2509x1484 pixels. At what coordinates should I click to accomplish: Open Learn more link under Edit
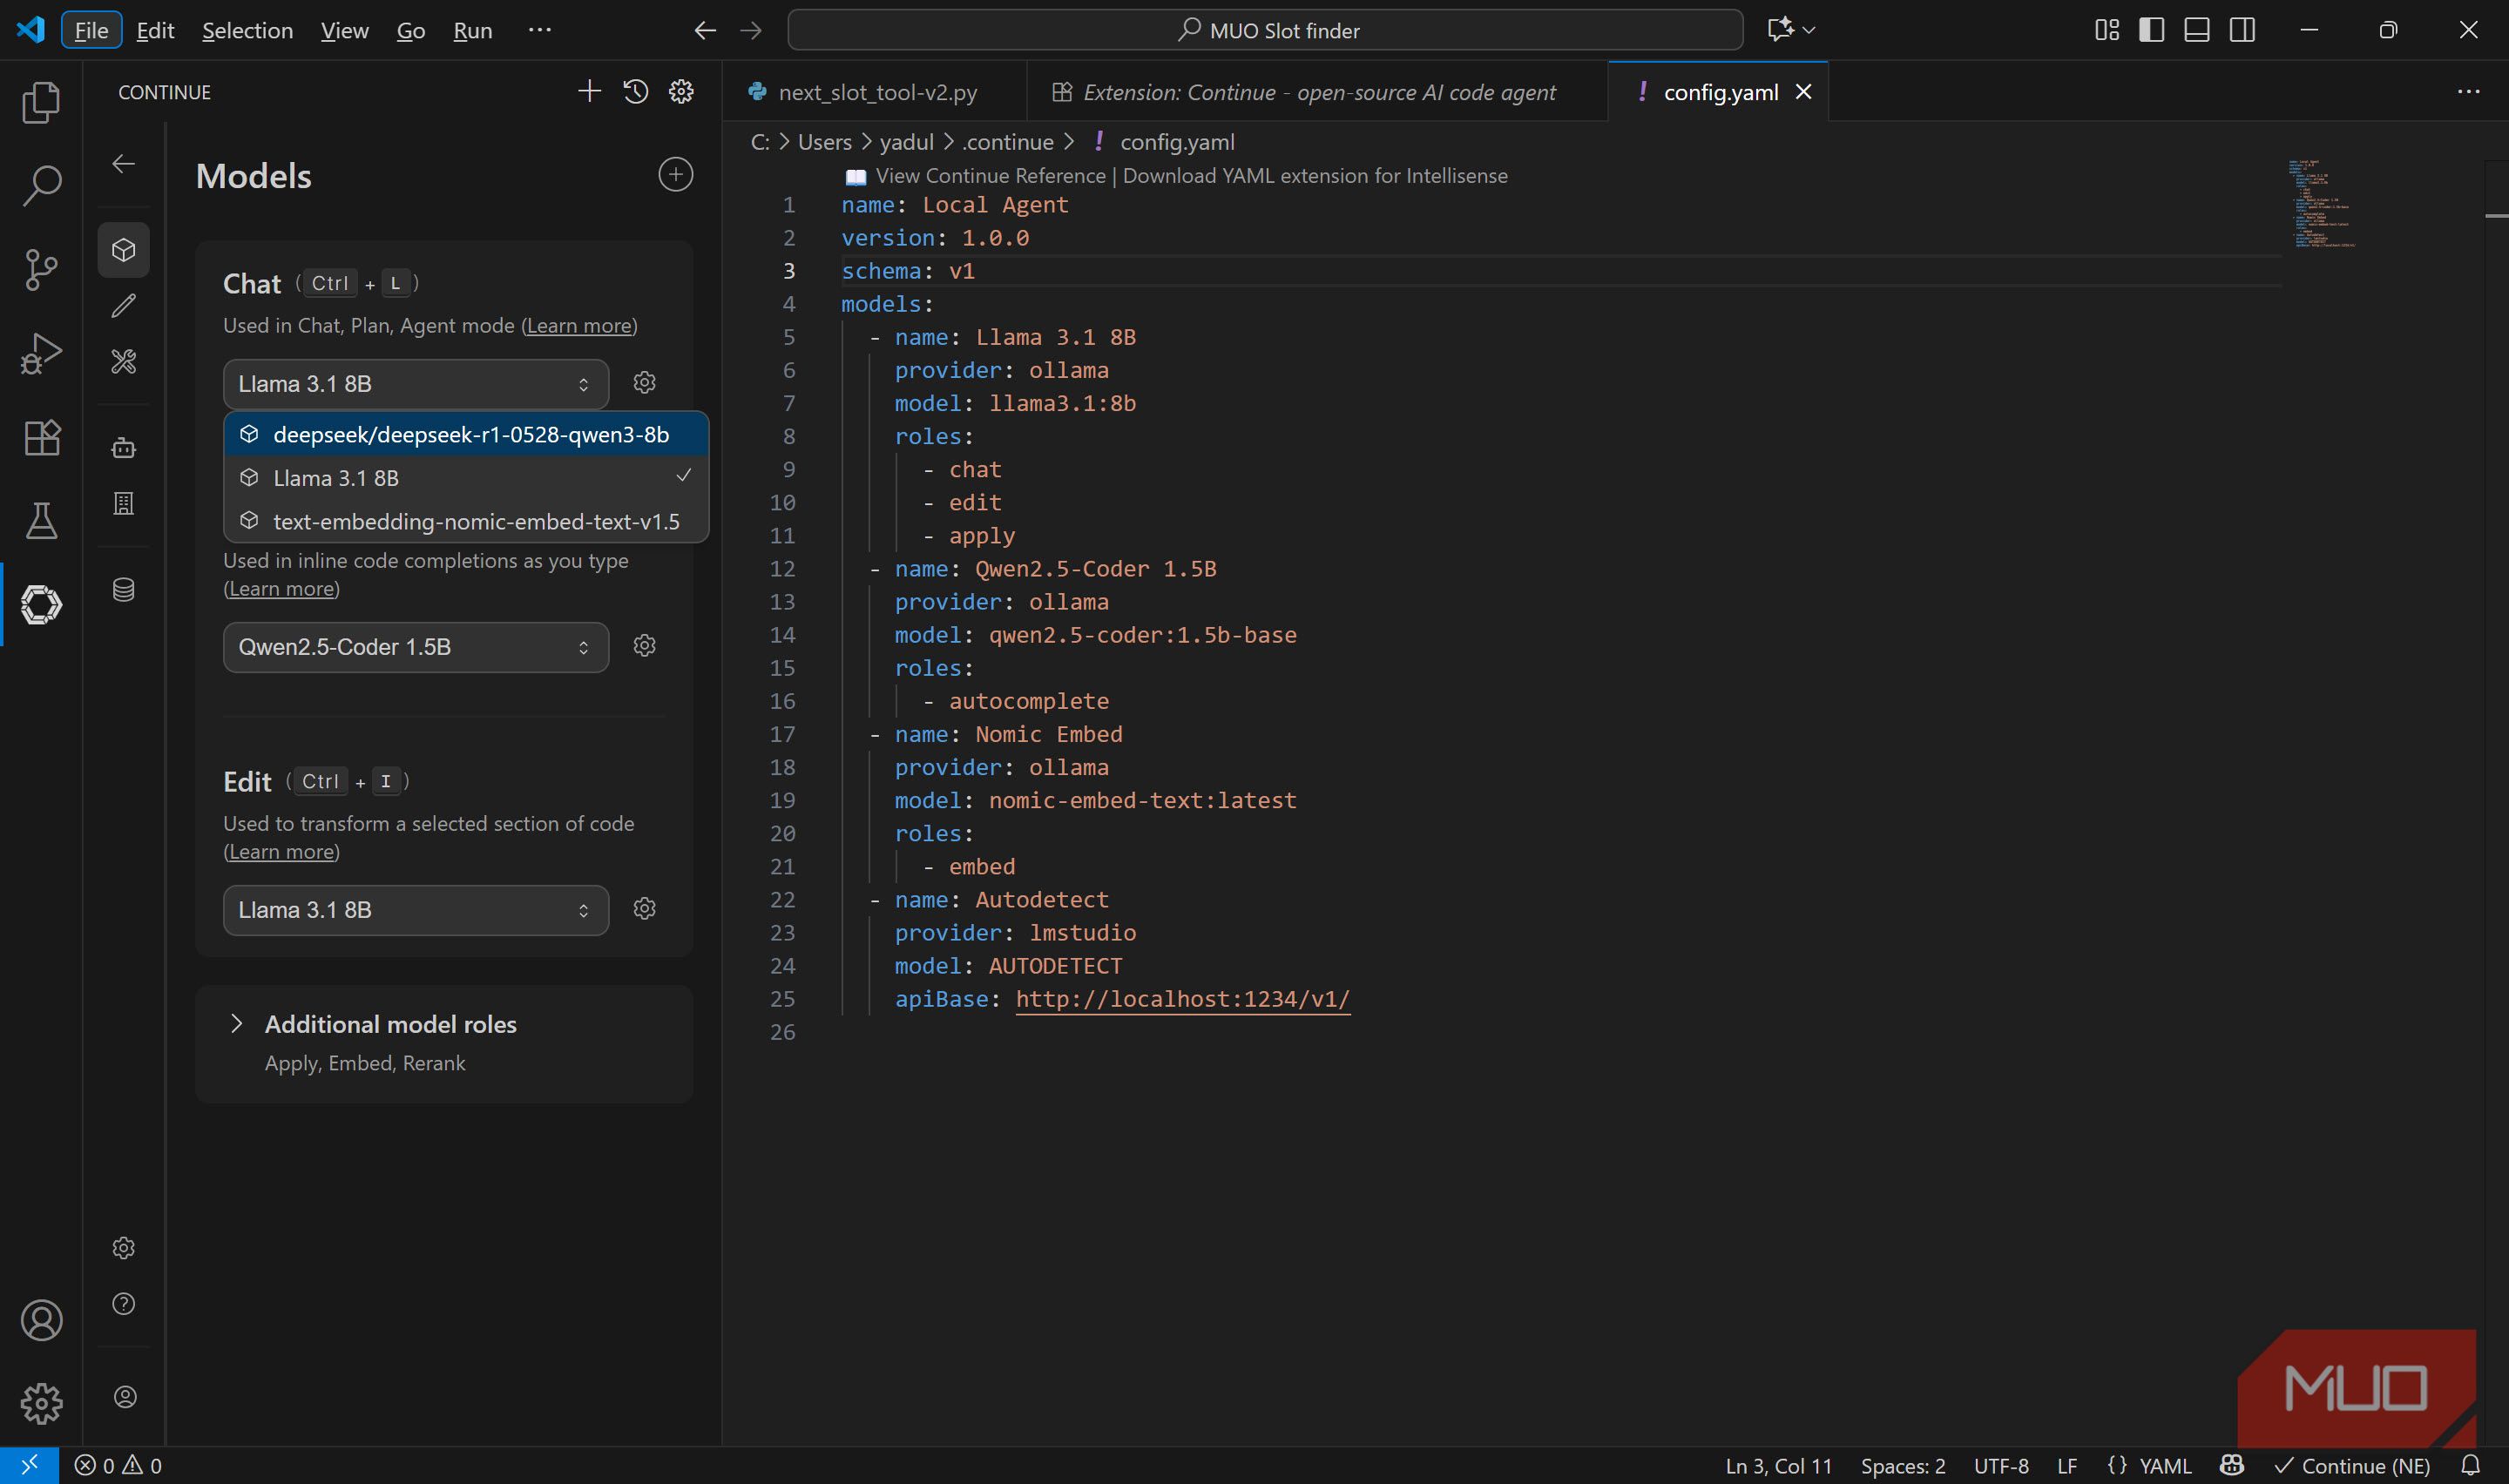(x=282, y=852)
